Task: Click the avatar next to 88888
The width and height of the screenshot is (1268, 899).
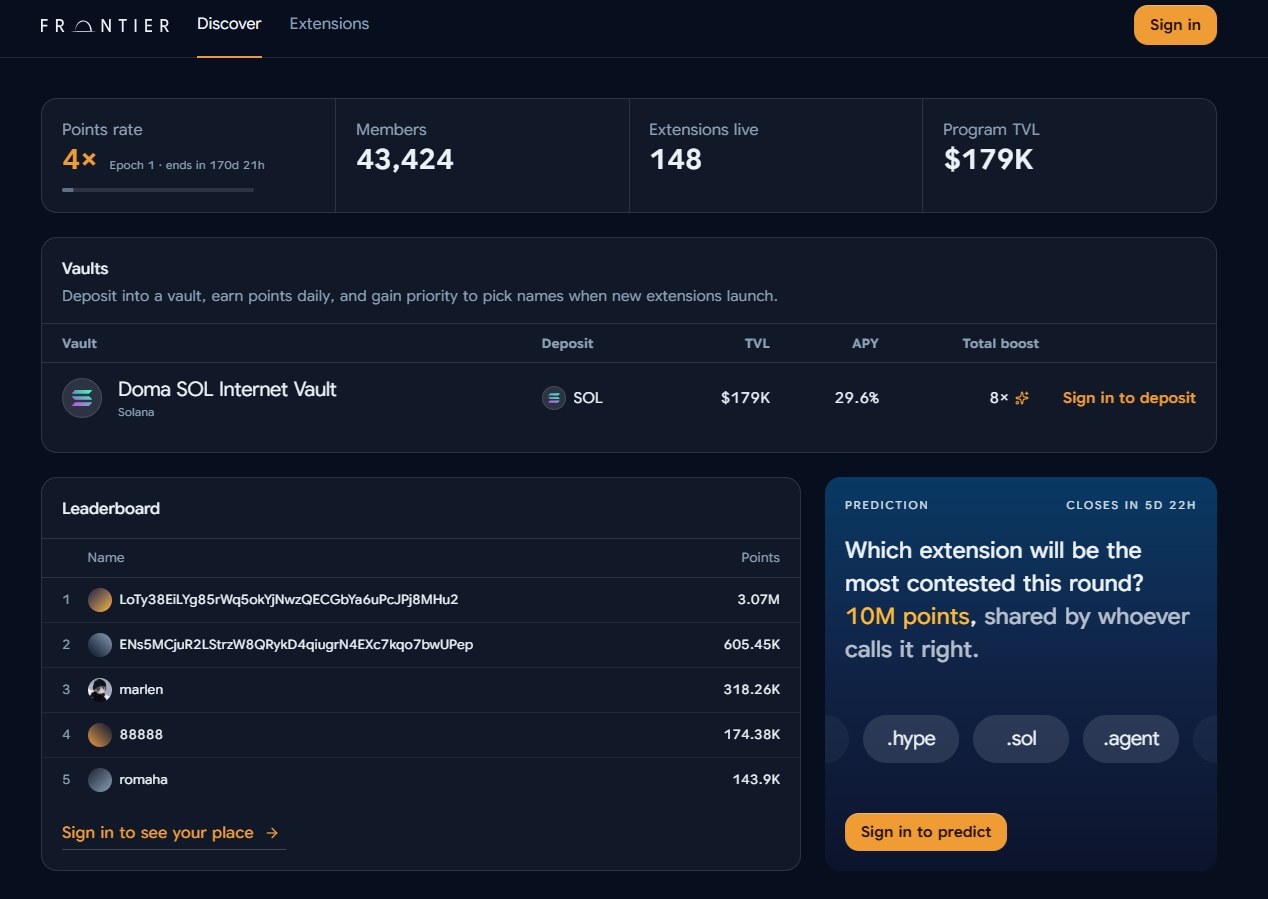Action: click(x=100, y=735)
